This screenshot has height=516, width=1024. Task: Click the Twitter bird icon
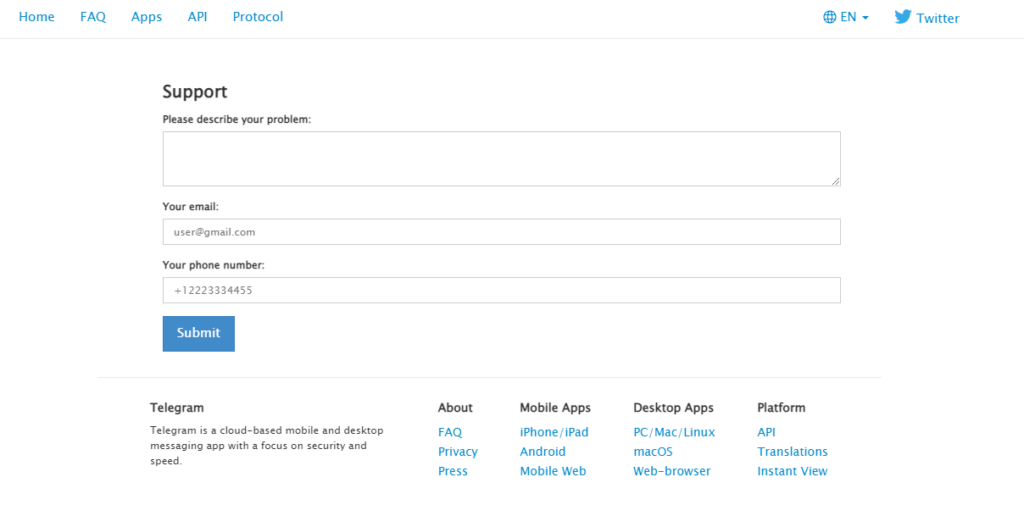[x=902, y=17]
